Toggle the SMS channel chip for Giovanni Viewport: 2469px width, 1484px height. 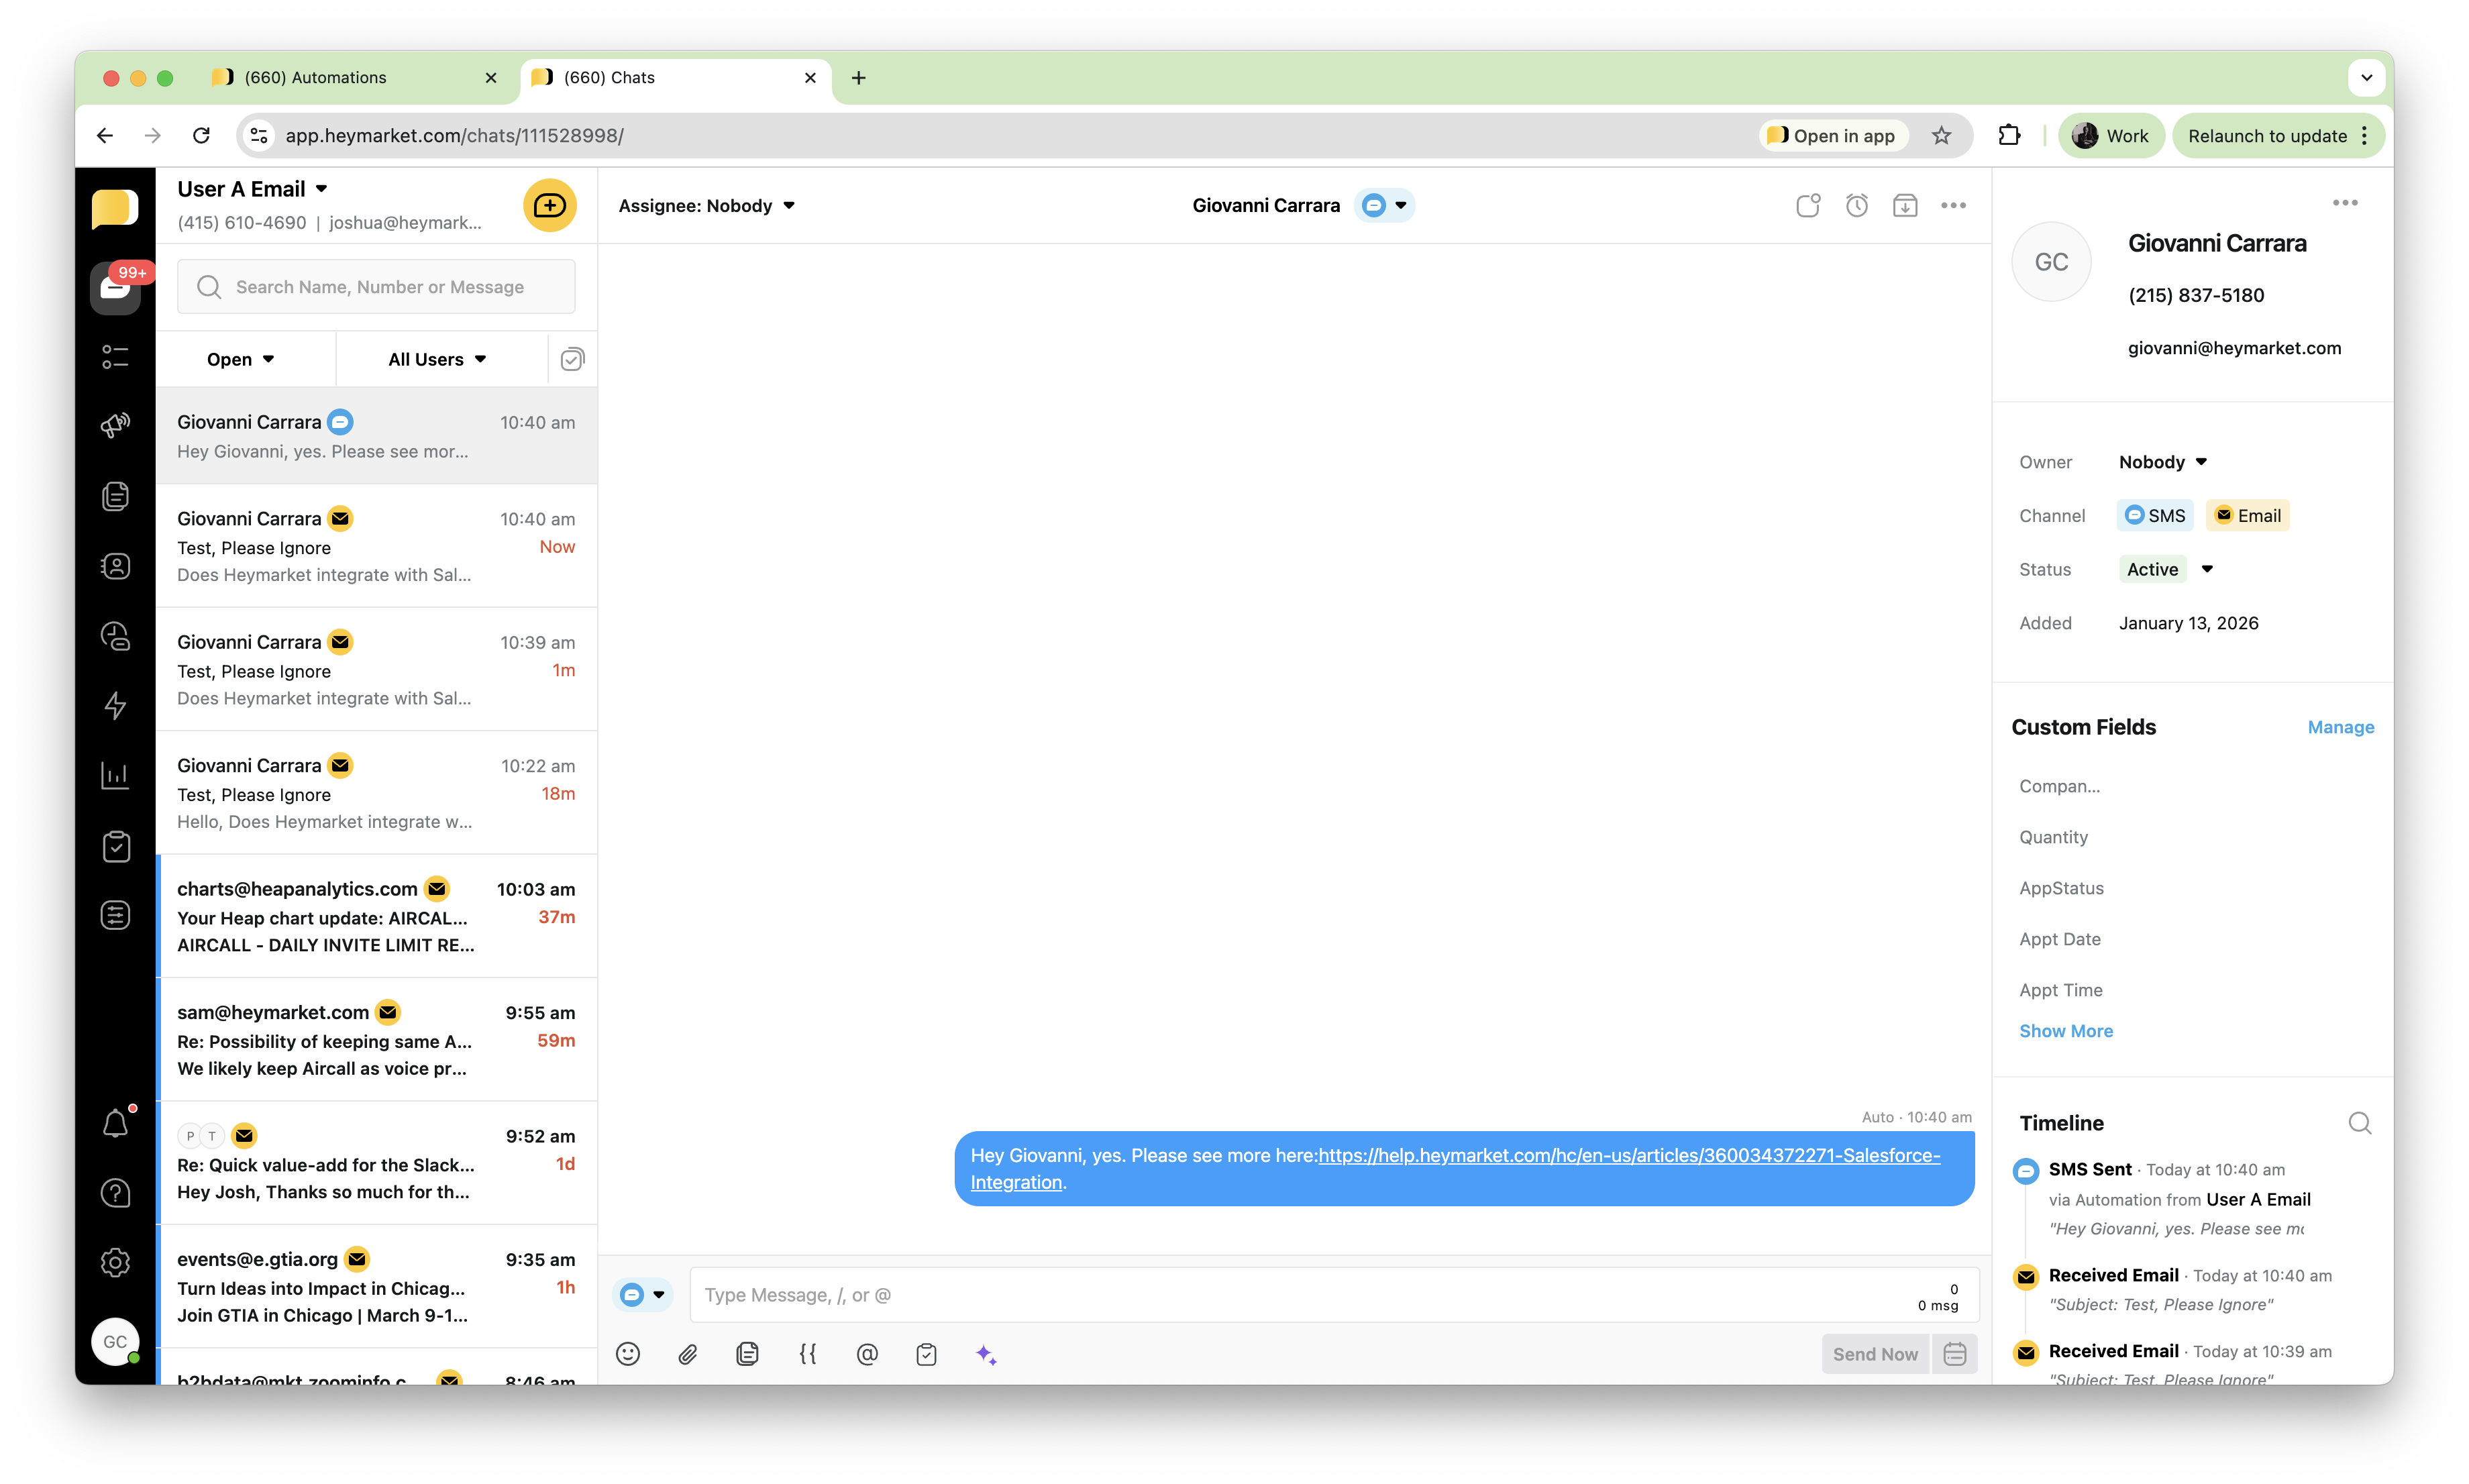point(2155,515)
